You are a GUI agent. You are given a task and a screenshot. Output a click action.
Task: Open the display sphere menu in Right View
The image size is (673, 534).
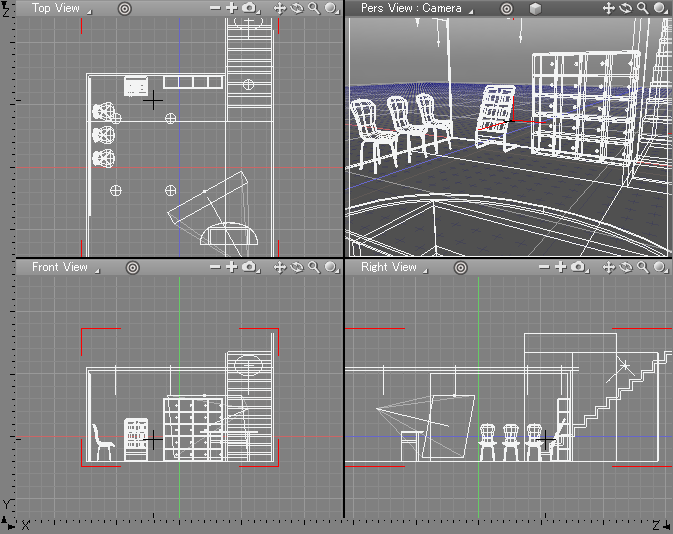pyautogui.click(x=660, y=267)
